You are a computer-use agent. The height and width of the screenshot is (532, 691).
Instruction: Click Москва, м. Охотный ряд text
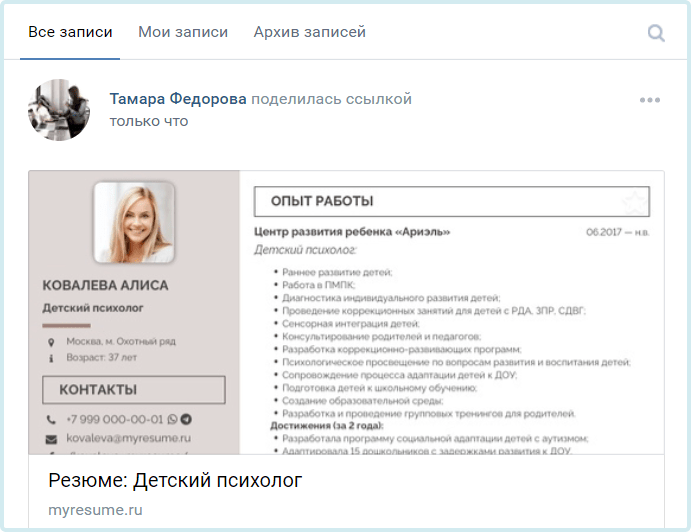[x=121, y=341]
